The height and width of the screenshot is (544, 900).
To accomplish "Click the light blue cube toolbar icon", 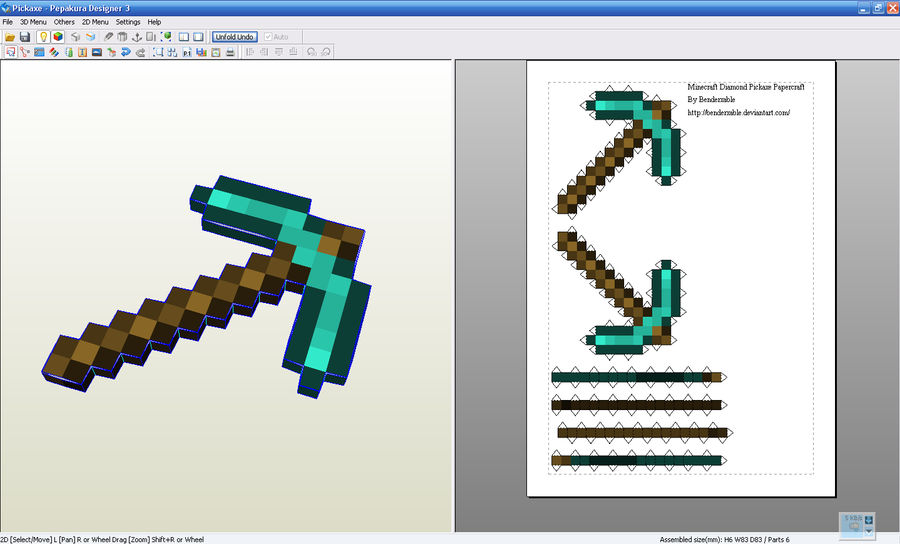I will 90,37.
